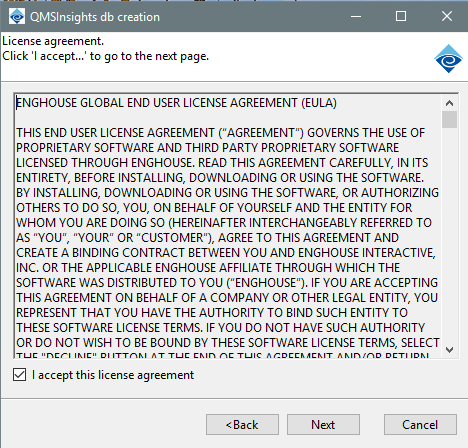Maximize the installer window
This screenshot has height=448, width=468.
point(401,16)
